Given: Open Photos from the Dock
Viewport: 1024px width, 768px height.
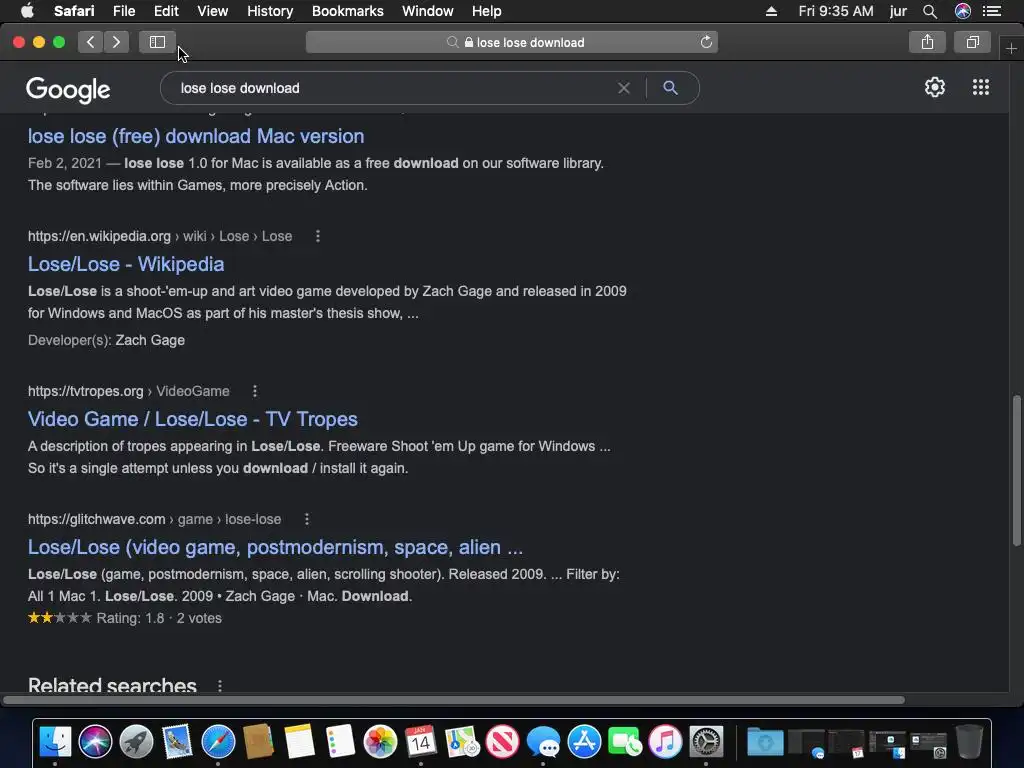Looking at the screenshot, I should pos(380,742).
